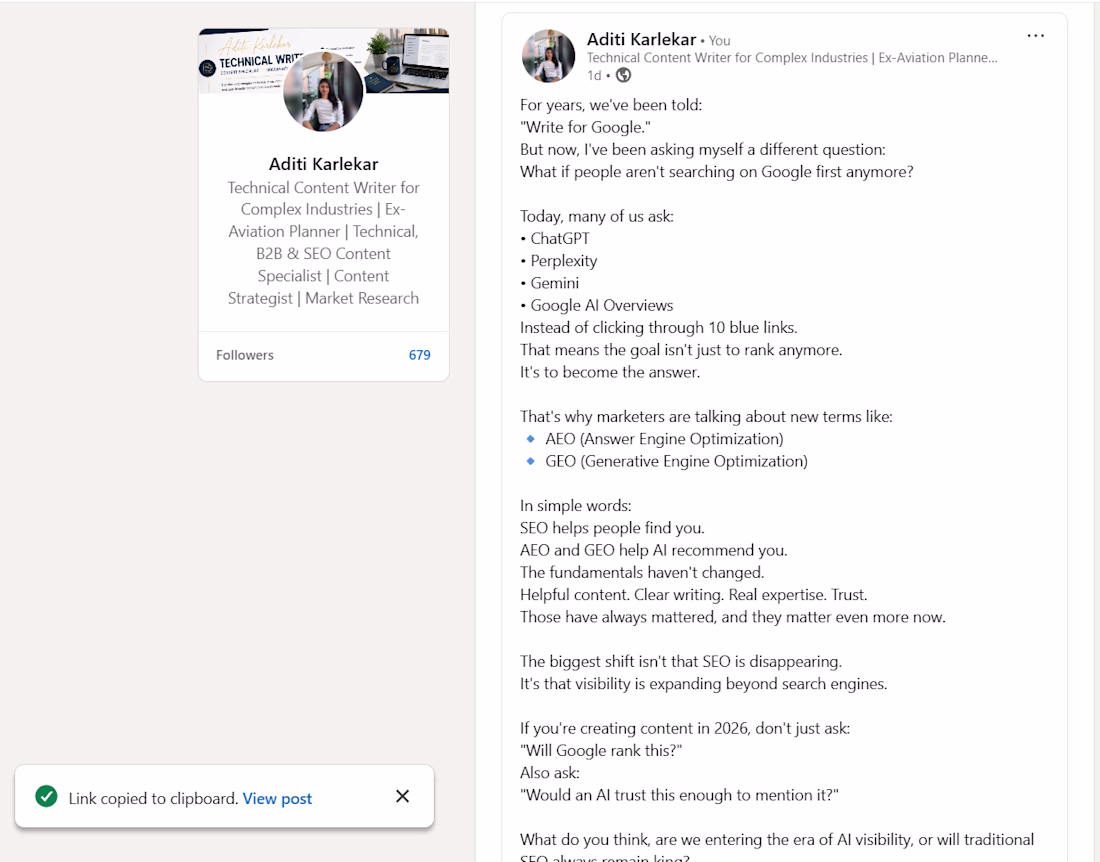Click the 1d post timestamp
1100x862 pixels.
pyautogui.click(x=594, y=75)
